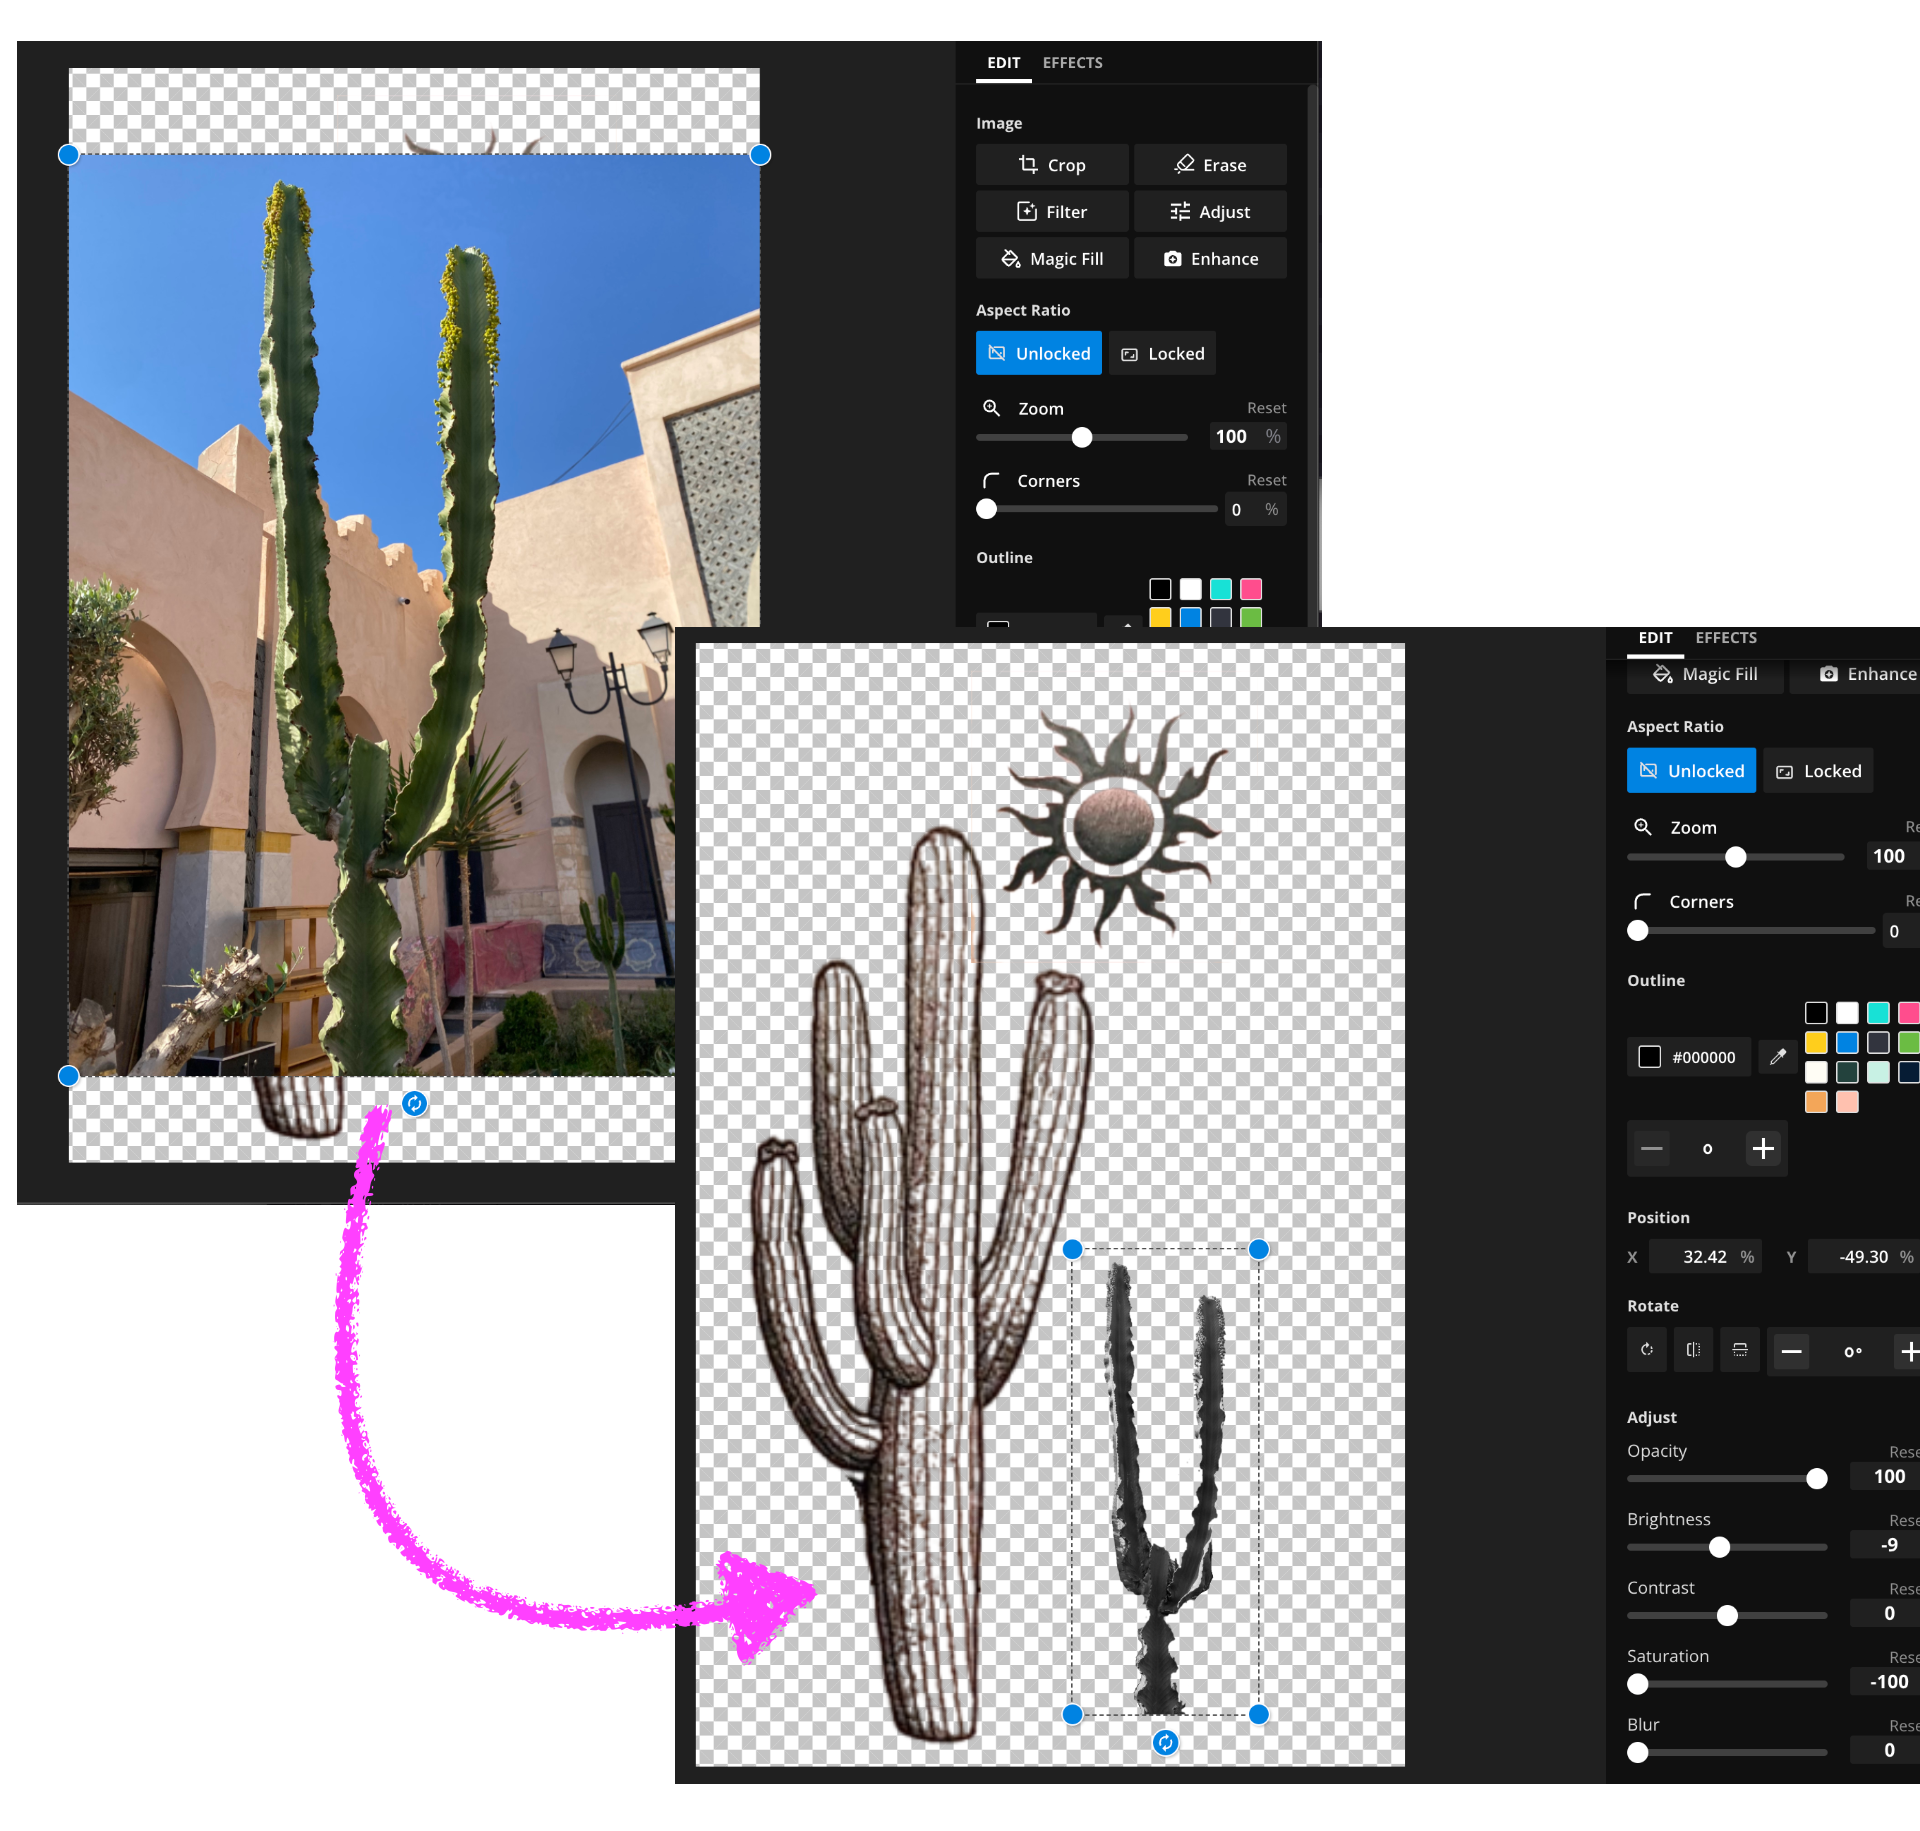Choose the pink outline color swatch in the upper panel
Image resolution: width=1920 pixels, height=1831 pixels.
1251,589
